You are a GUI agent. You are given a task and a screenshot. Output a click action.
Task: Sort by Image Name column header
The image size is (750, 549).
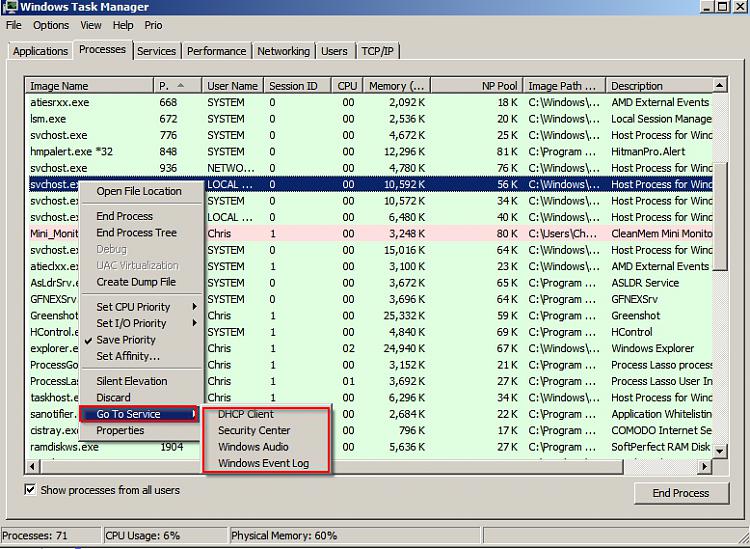(89, 86)
